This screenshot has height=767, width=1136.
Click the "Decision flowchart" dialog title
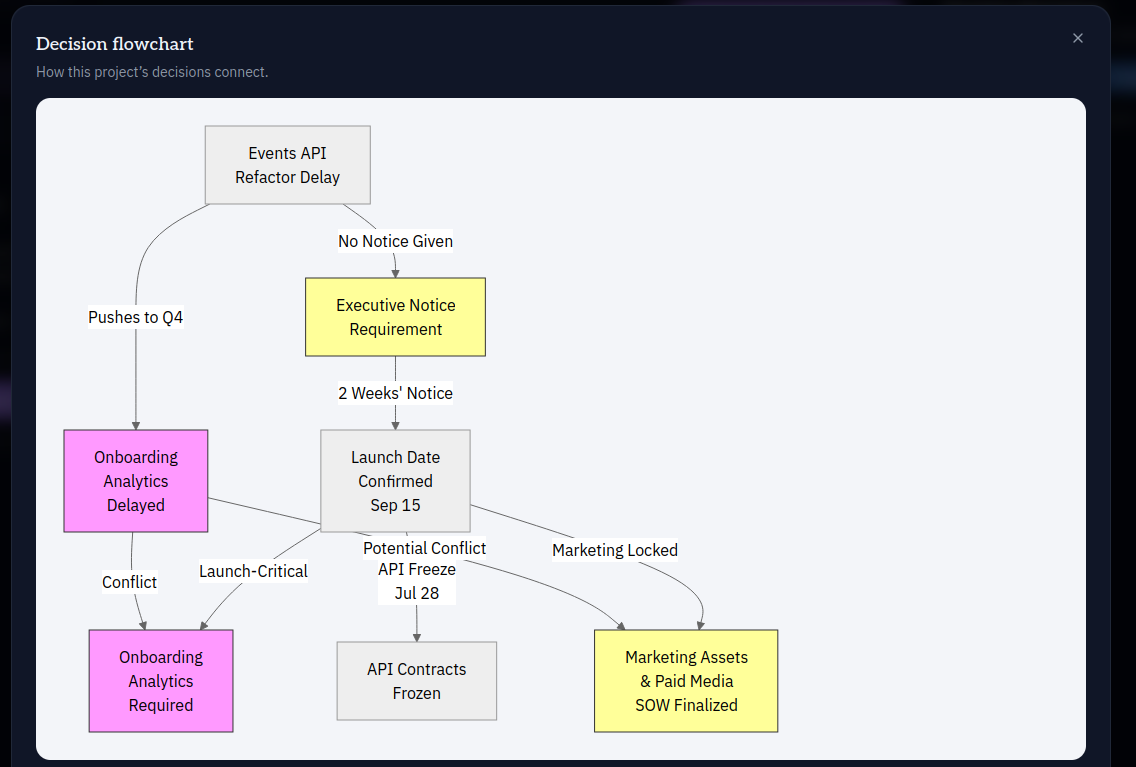(114, 44)
